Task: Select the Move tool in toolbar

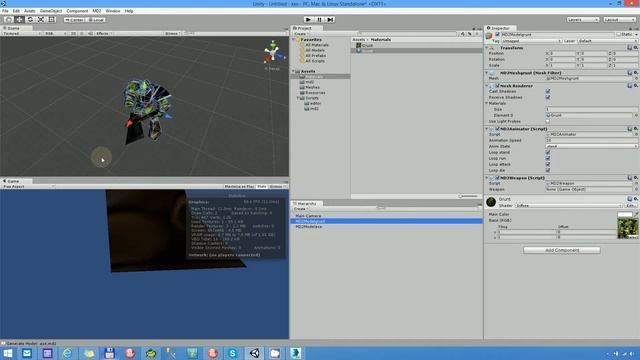Action: pyautogui.click(x=19, y=20)
